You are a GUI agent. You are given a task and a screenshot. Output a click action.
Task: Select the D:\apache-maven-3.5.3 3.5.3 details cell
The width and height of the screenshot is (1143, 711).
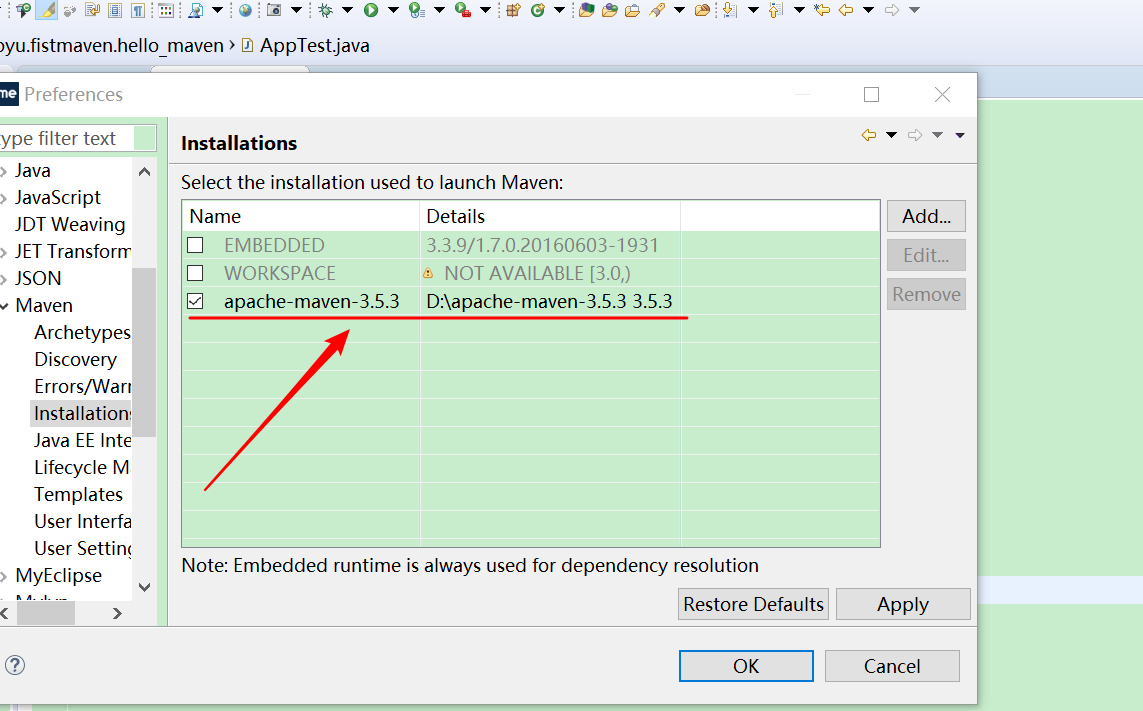click(549, 301)
